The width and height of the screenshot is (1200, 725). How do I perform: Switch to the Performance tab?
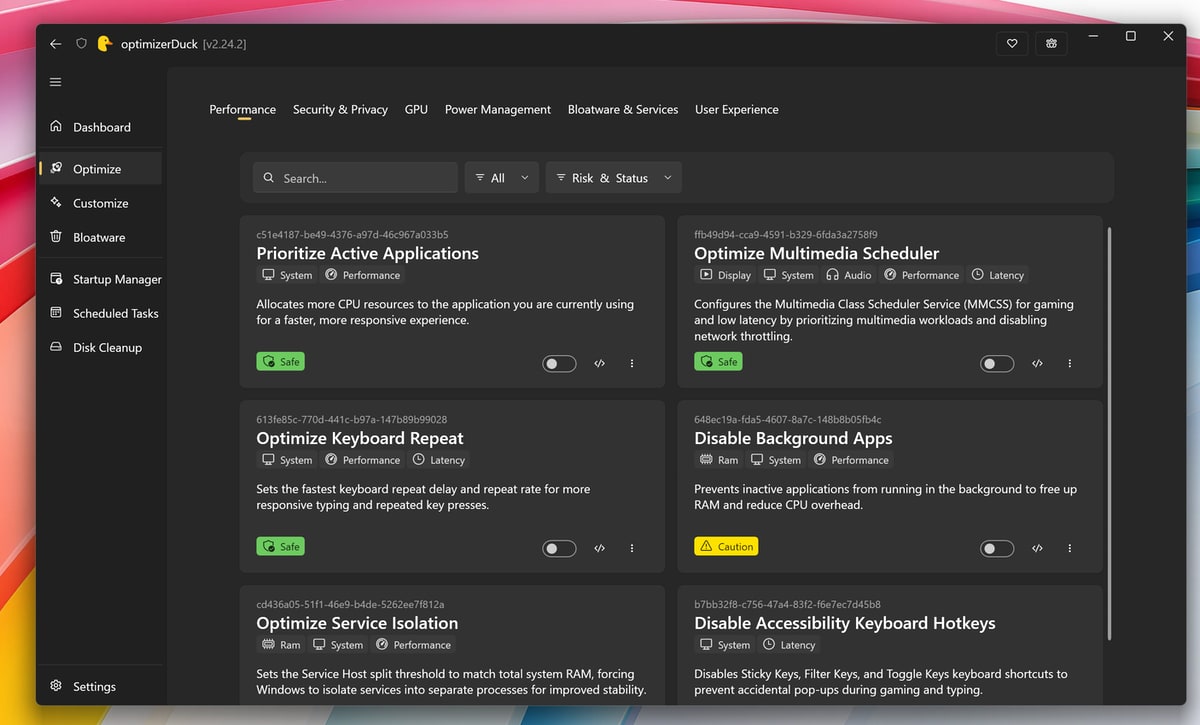(x=243, y=109)
